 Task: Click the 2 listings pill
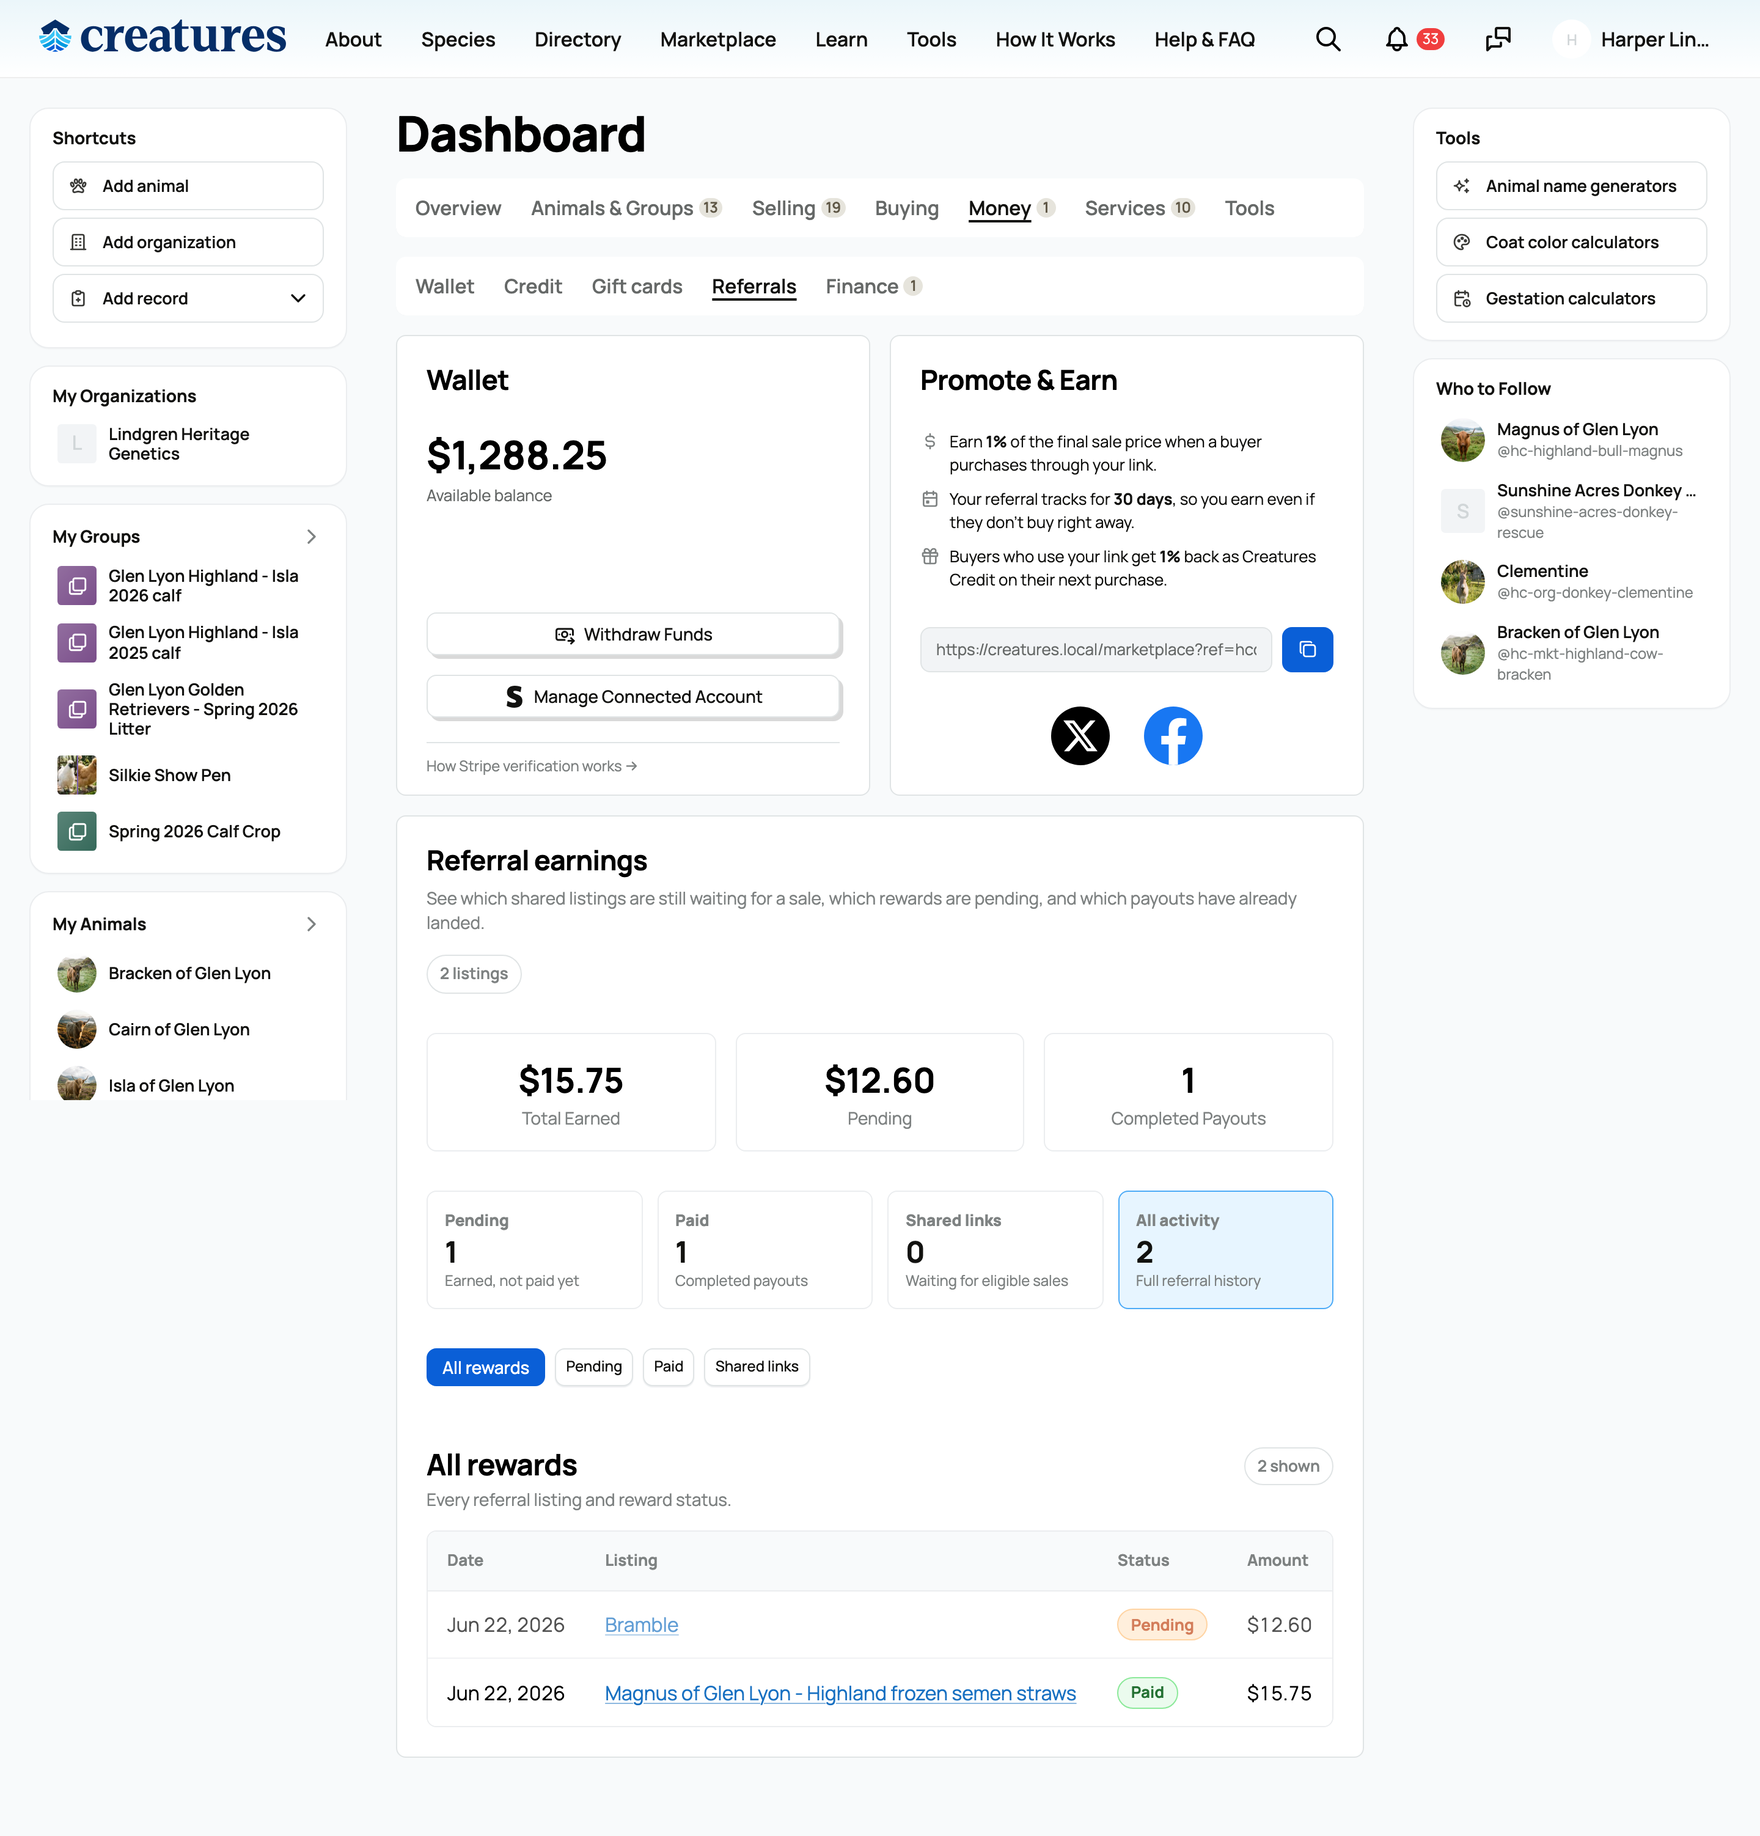[x=474, y=974]
